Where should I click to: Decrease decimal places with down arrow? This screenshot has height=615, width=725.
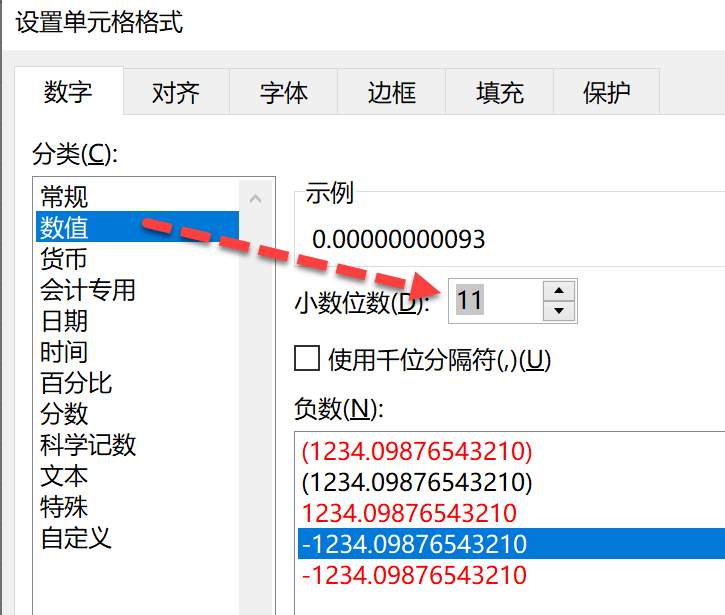click(559, 311)
